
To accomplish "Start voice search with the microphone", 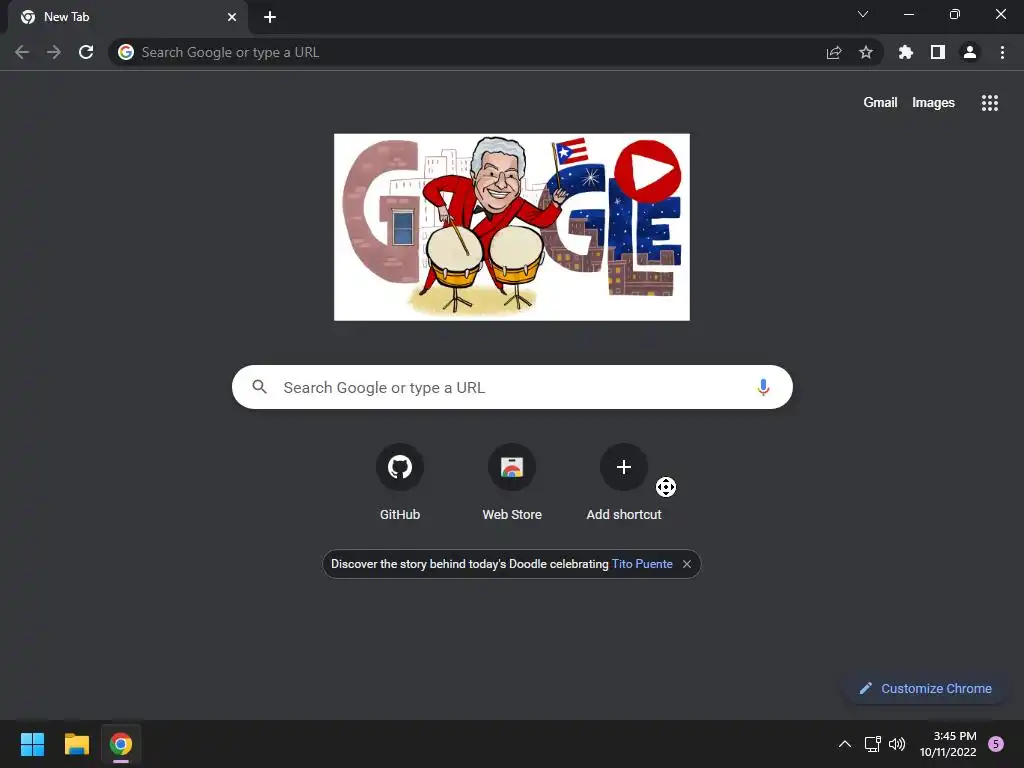I will click(763, 387).
